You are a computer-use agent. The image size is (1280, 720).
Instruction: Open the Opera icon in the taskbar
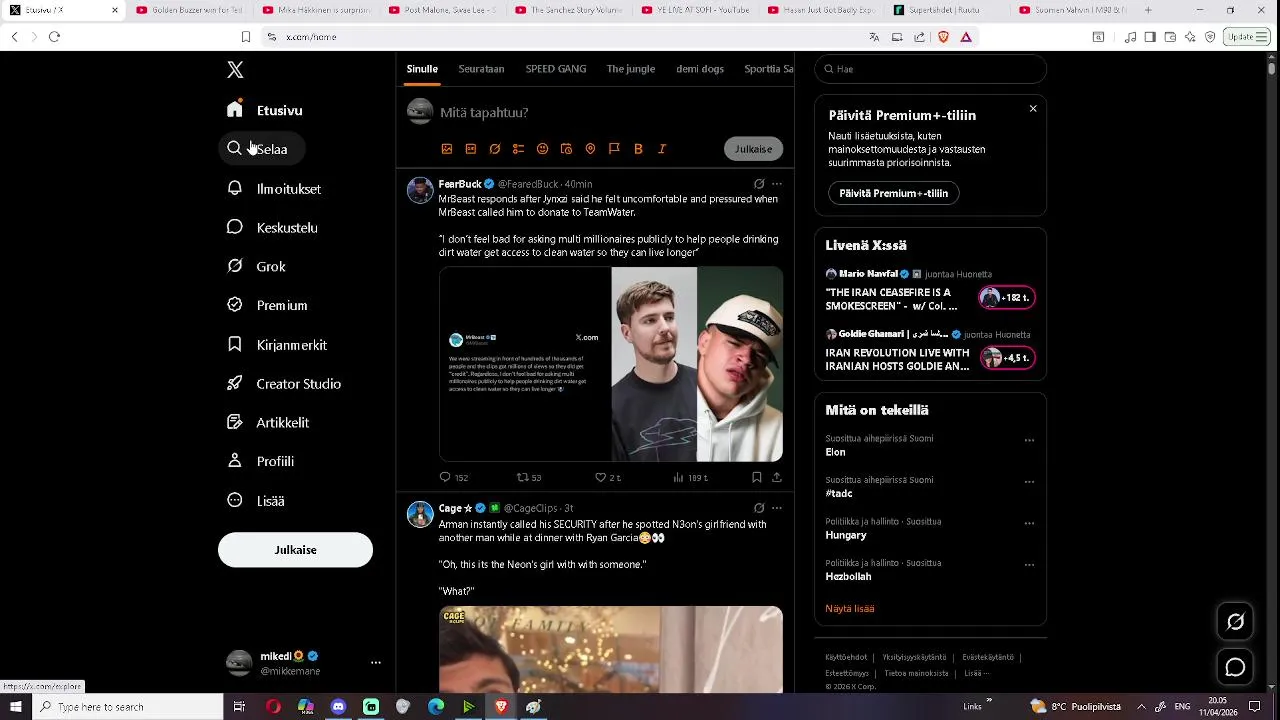(273, 707)
